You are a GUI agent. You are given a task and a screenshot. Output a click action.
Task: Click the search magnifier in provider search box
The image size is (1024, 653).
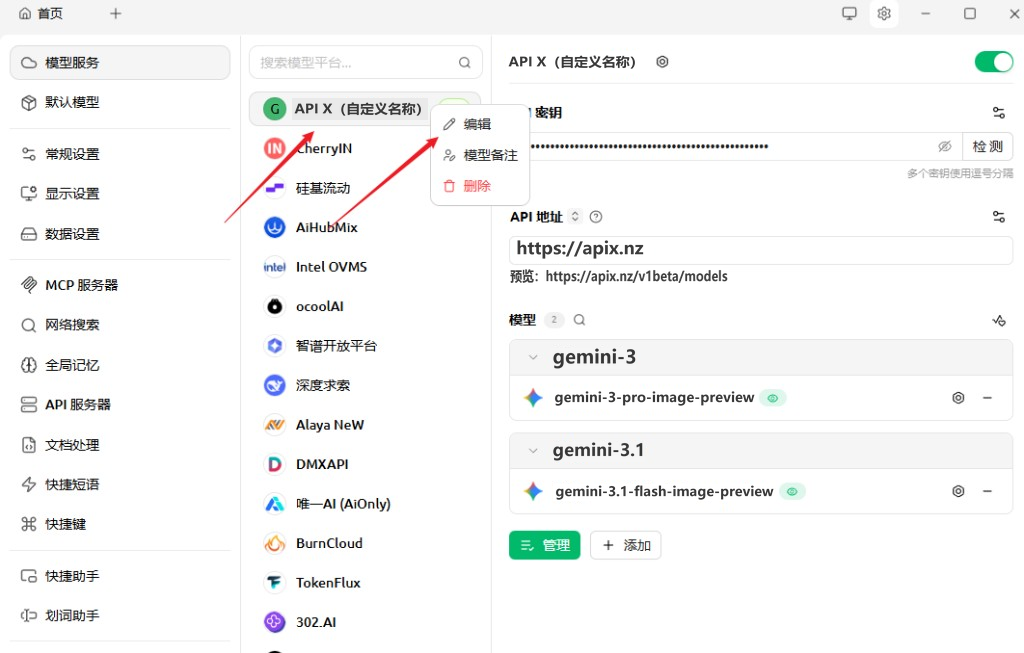[x=464, y=63]
